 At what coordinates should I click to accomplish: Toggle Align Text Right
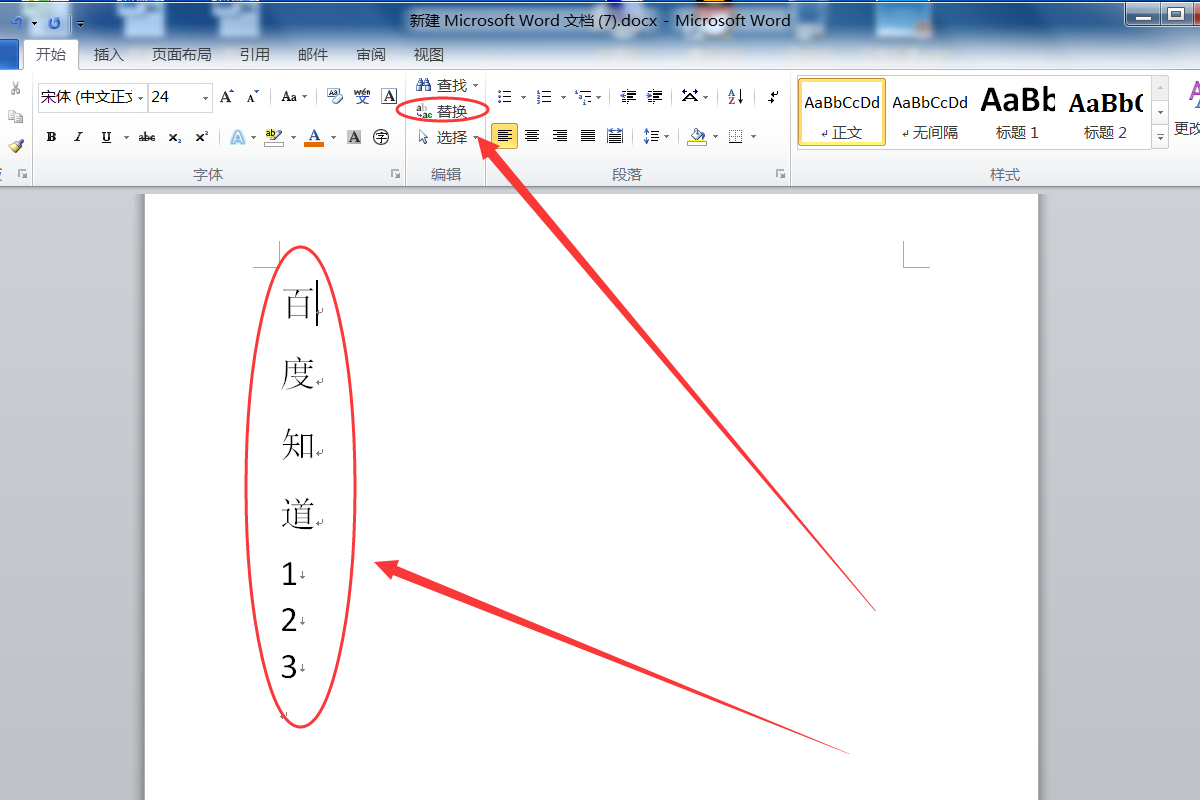click(x=559, y=136)
